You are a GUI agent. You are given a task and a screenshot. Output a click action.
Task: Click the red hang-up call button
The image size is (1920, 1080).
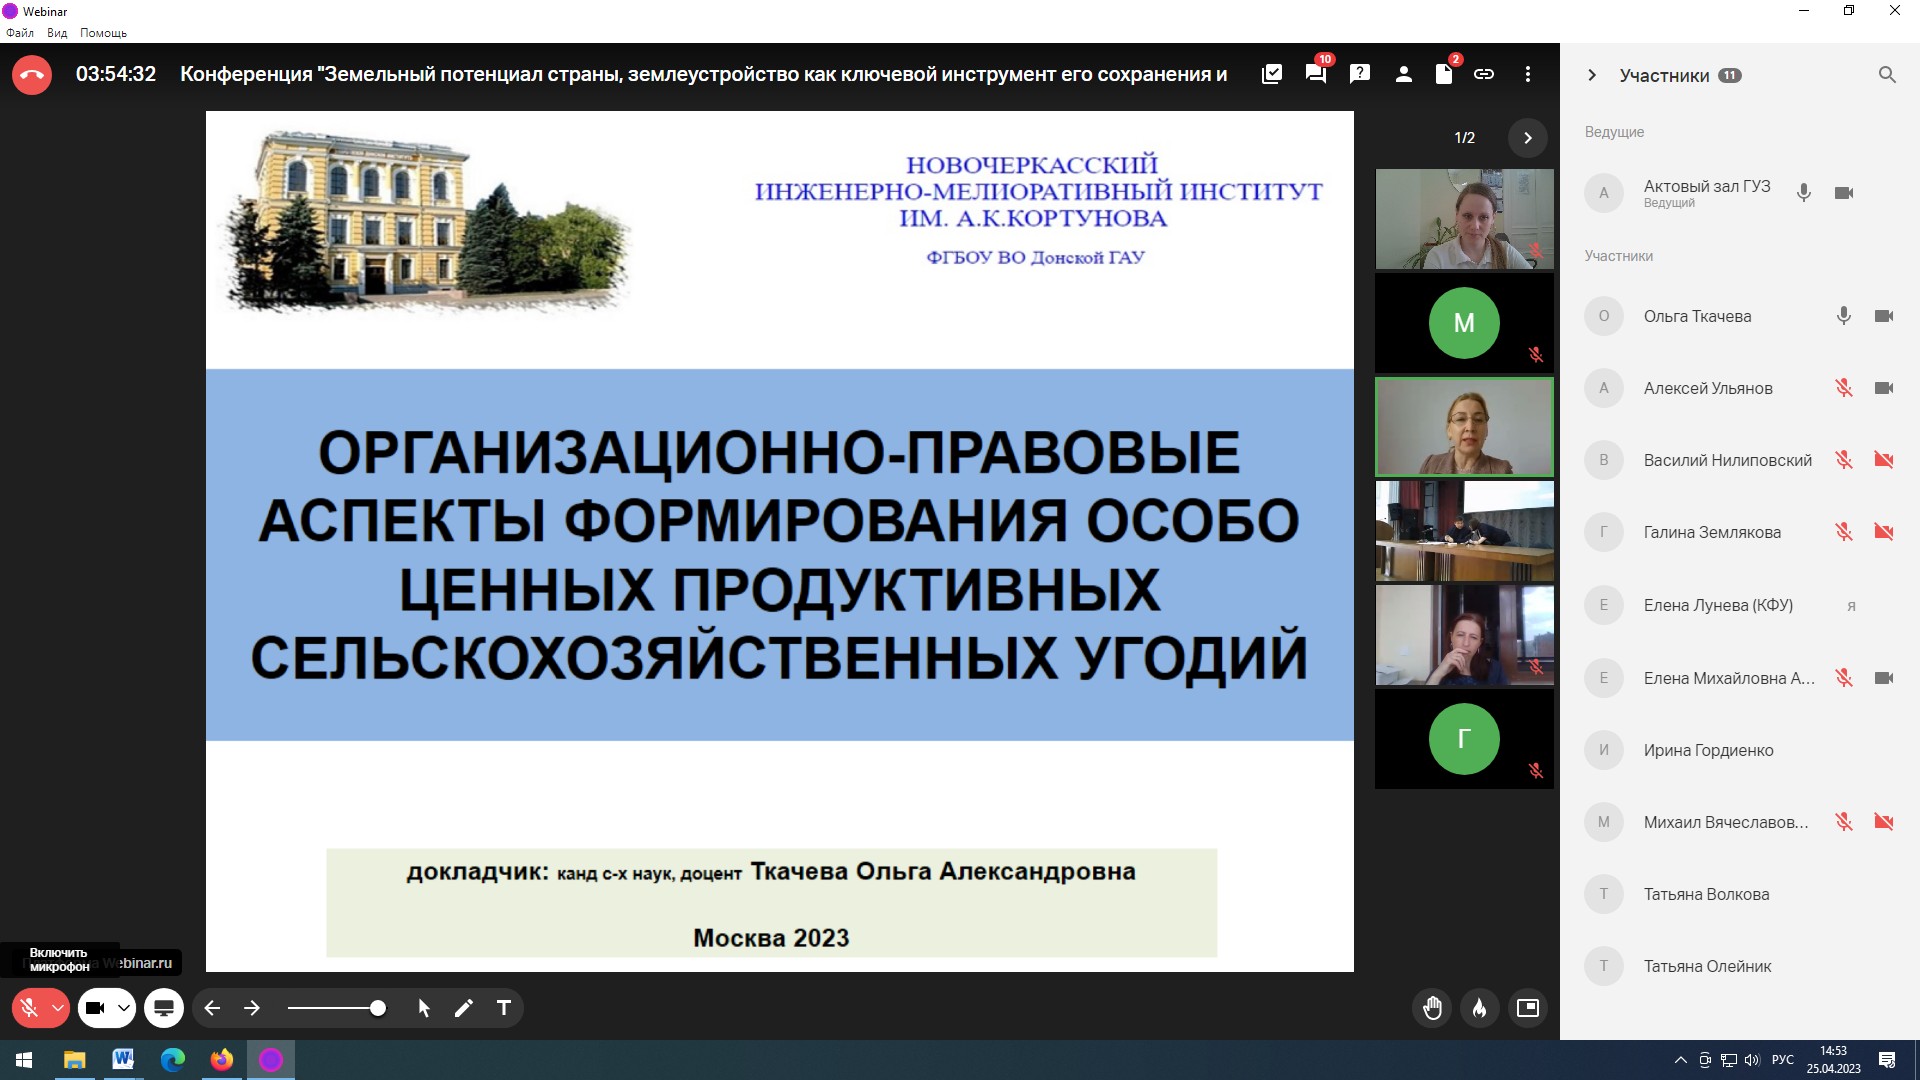point(31,74)
